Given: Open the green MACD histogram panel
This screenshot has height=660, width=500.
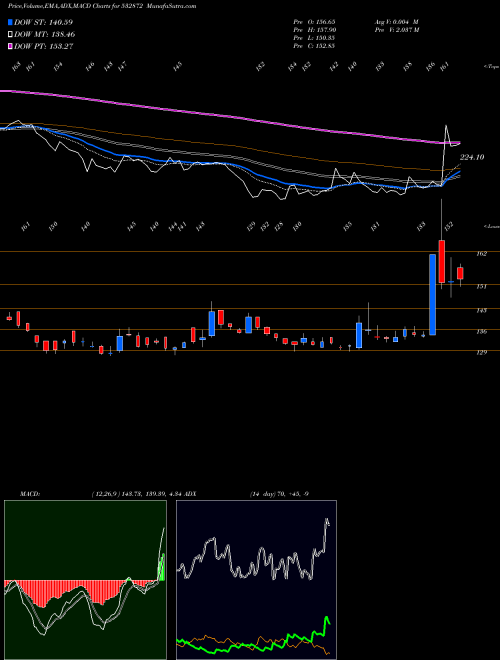Looking at the screenshot, I should [85, 580].
